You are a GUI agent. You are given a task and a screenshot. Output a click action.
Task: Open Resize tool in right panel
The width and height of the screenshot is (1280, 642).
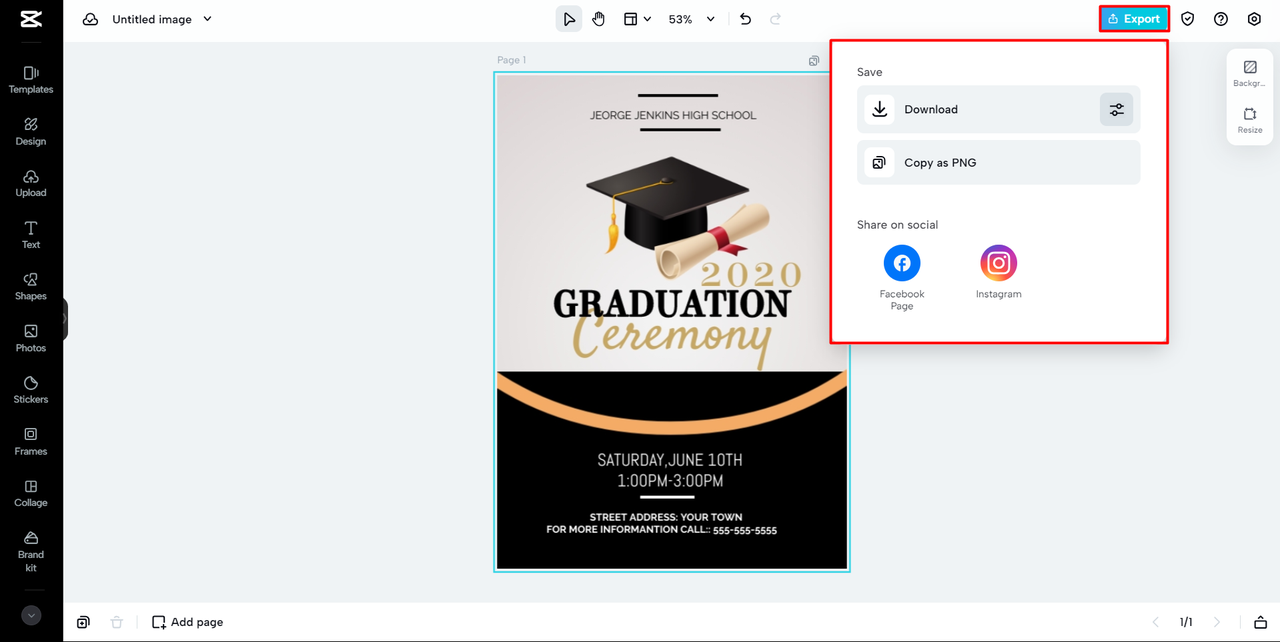[x=1249, y=120]
